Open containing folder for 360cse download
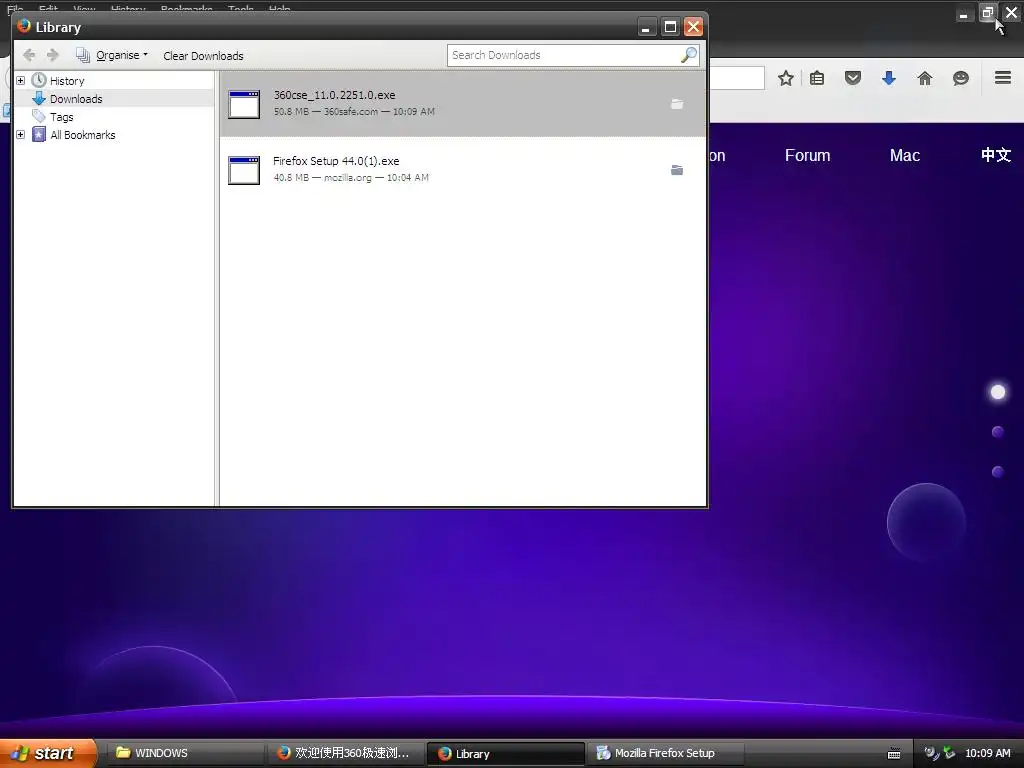The image size is (1024, 768). click(677, 104)
